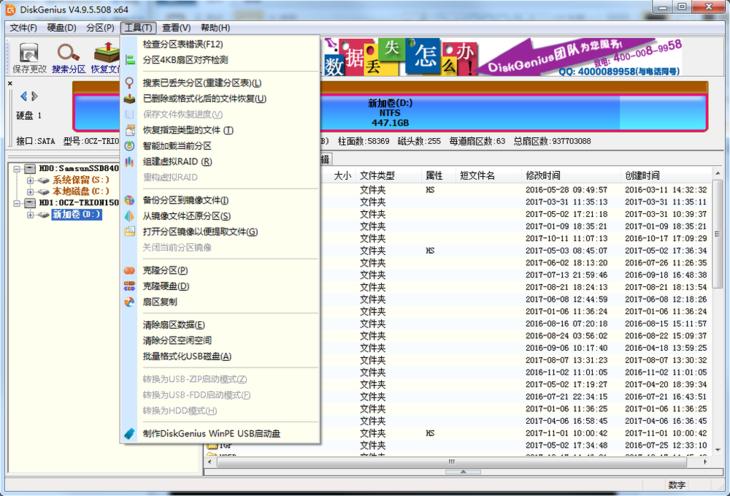The image size is (730, 496).
Task: Click the 克隆分区 icon
Action: [x=130, y=270]
